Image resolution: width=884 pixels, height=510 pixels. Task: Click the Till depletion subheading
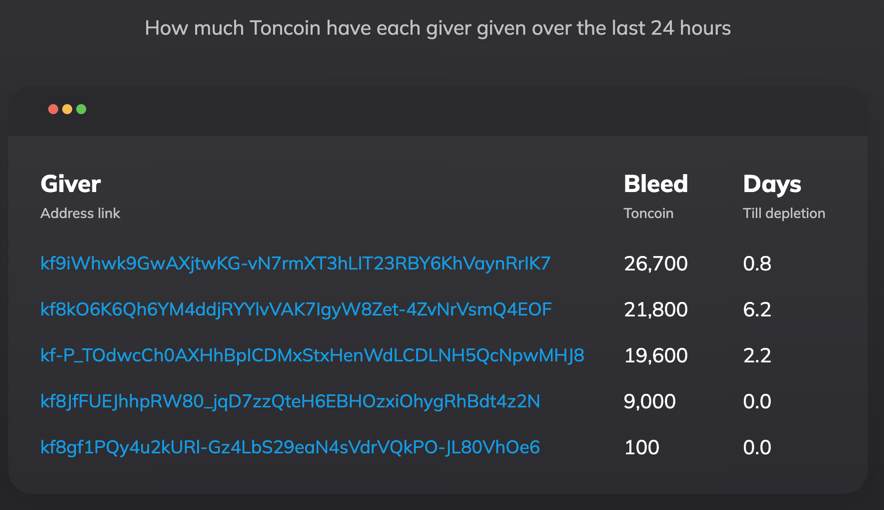(x=784, y=214)
